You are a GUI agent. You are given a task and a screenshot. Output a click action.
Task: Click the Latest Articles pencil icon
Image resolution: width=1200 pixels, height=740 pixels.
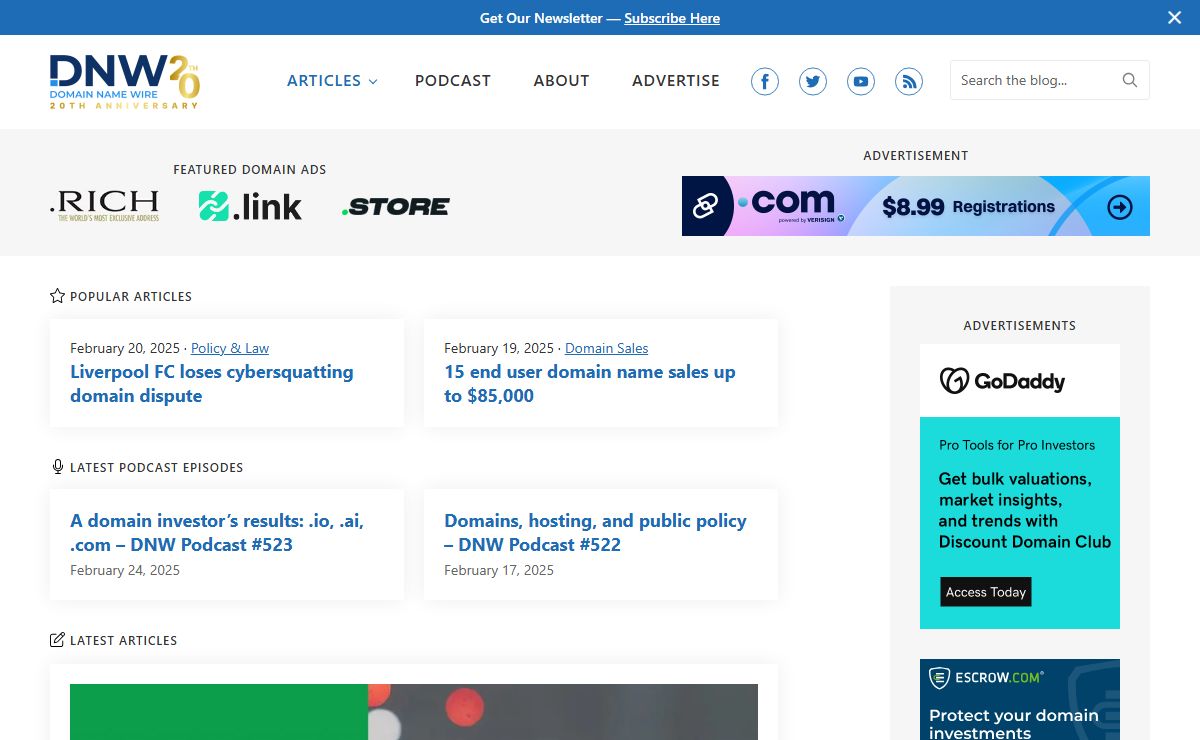coord(57,640)
